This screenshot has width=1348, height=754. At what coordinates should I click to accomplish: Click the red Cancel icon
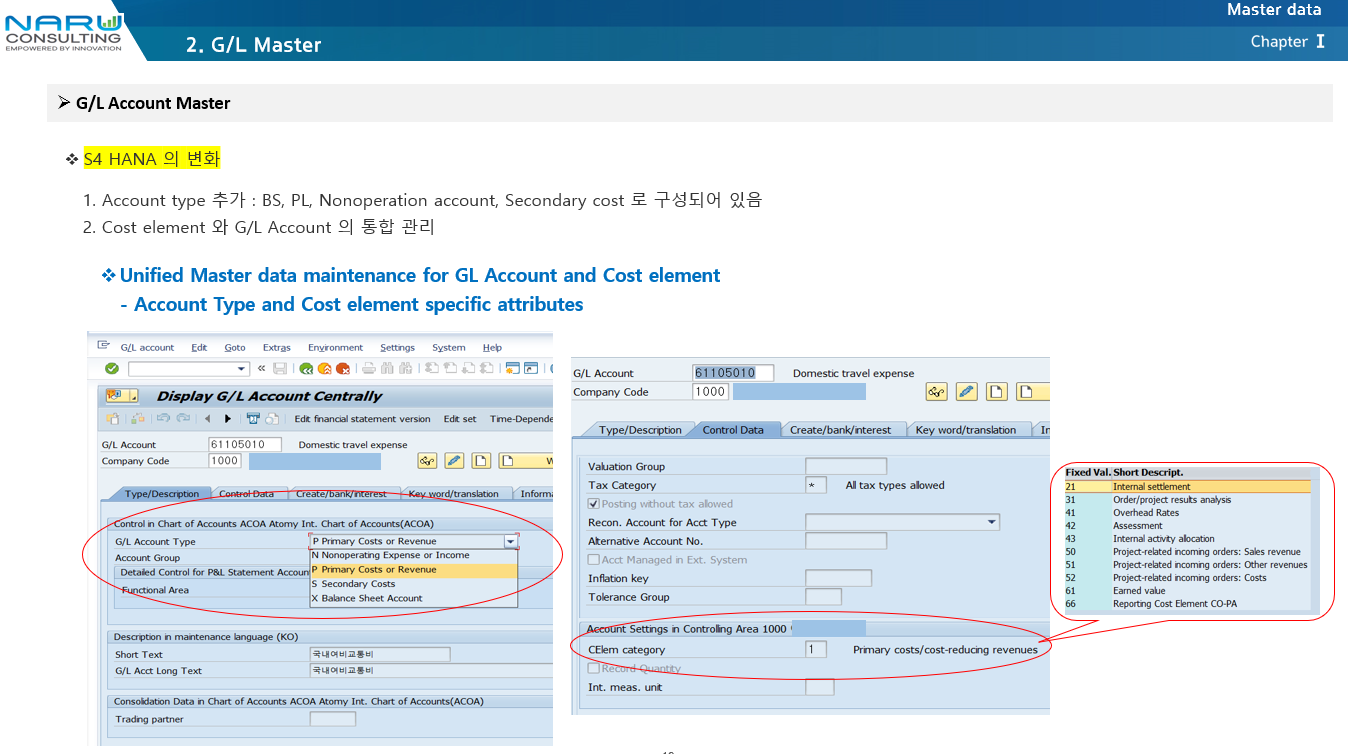pos(343,369)
